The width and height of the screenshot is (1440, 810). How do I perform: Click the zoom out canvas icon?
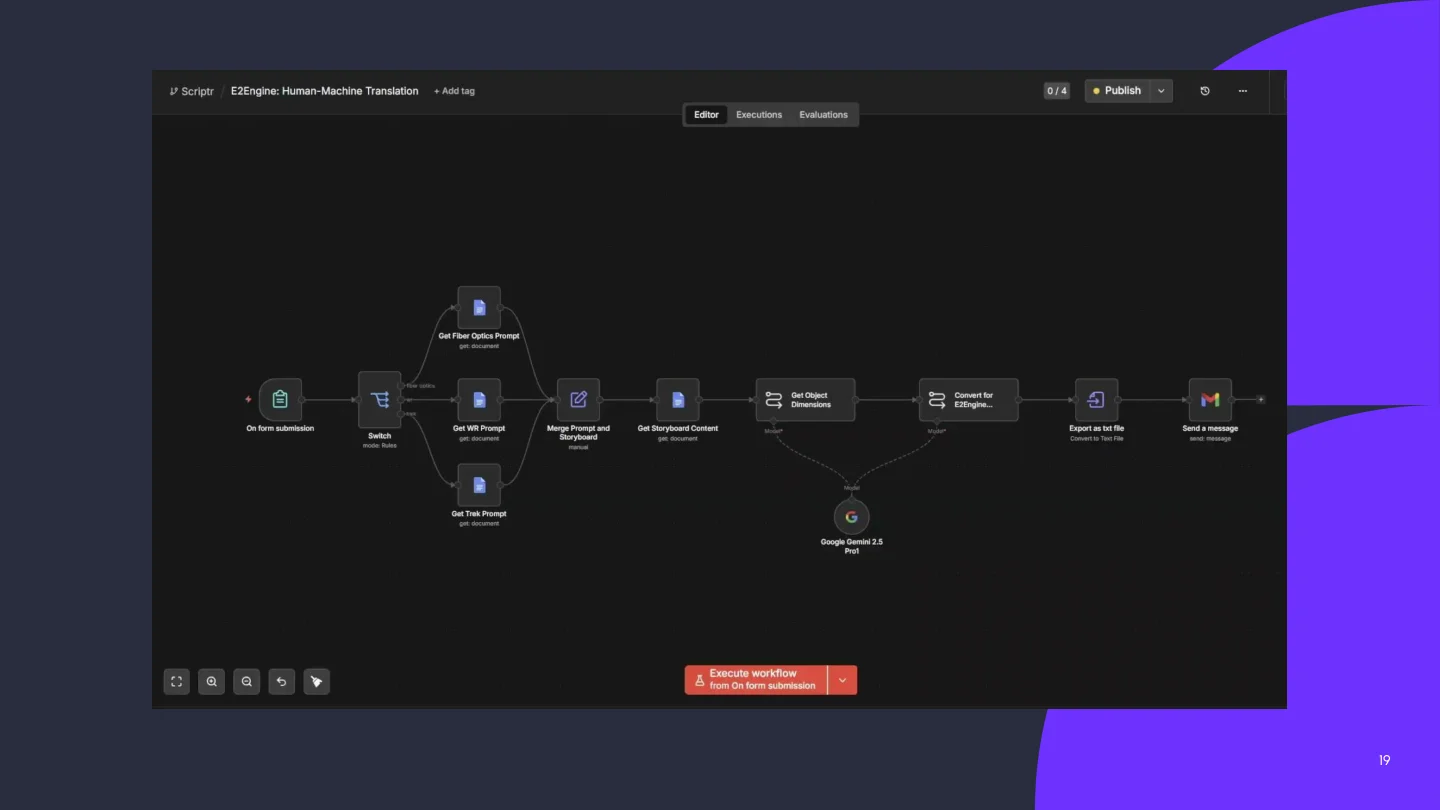tap(247, 681)
